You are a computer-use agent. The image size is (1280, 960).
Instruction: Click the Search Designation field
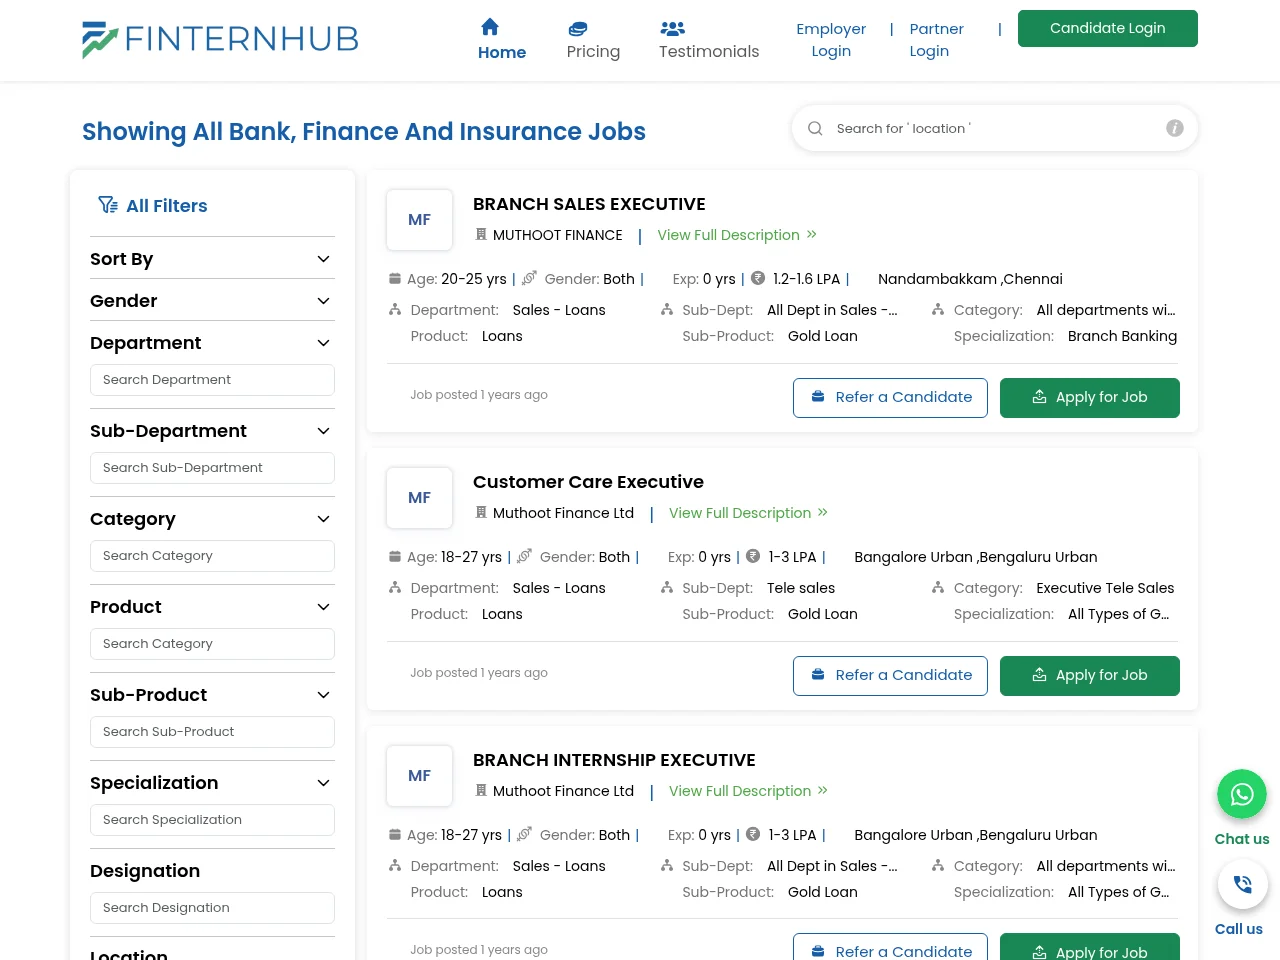tap(212, 908)
